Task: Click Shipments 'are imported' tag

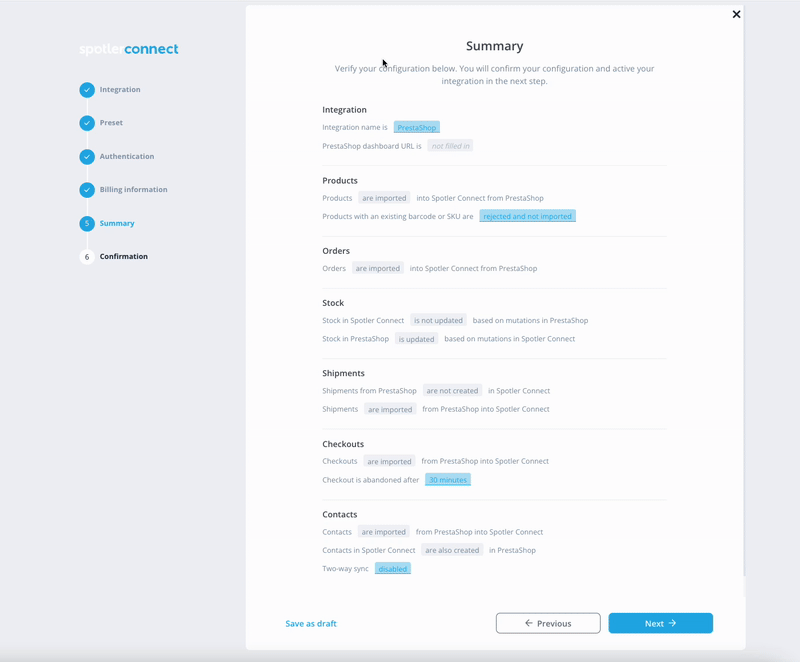Action: (x=390, y=410)
